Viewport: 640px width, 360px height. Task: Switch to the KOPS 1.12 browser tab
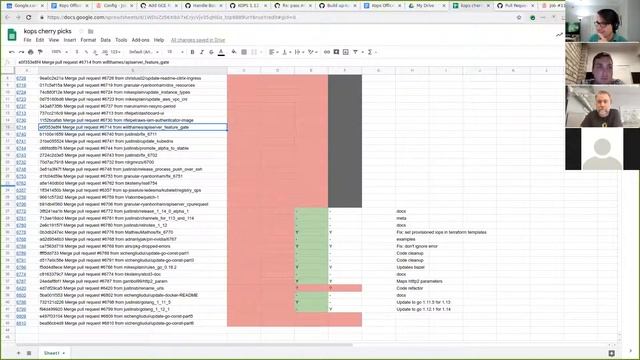(x=247, y=6)
